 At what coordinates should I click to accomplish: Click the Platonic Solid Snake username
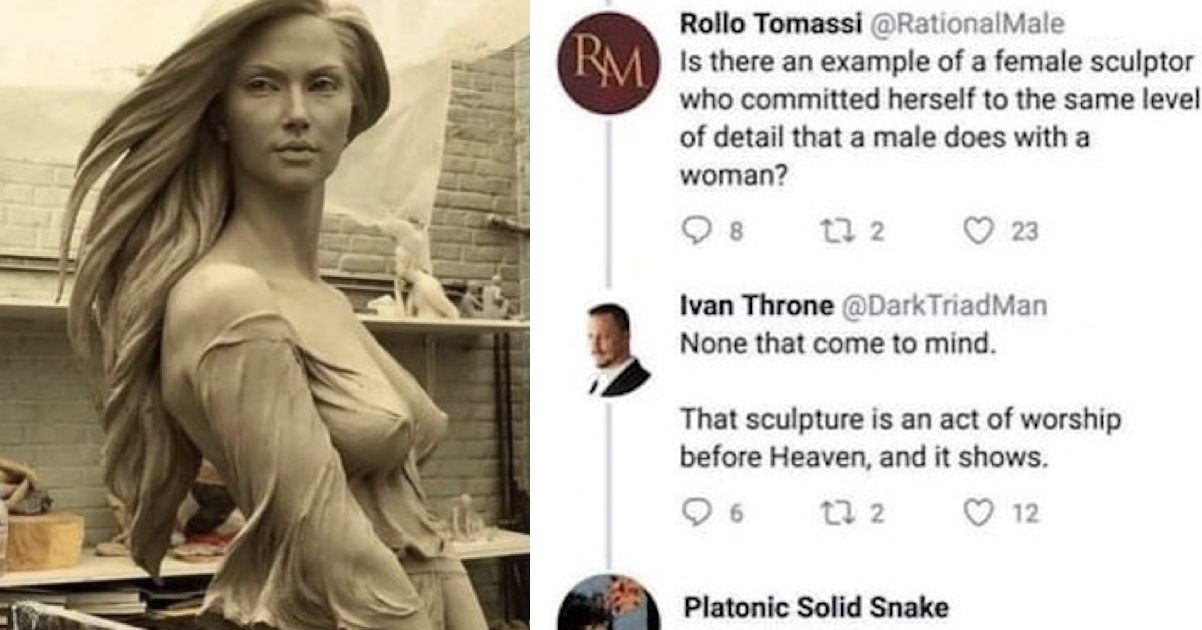point(816,607)
